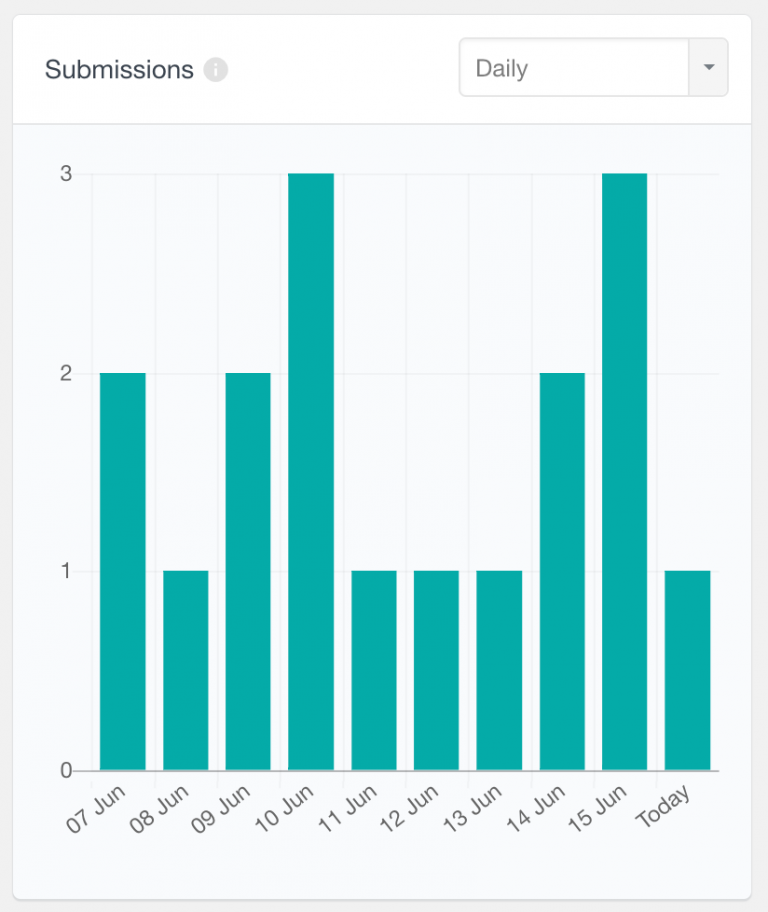The height and width of the screenshot is (912, 768).
Task: Select the bar for 11 Jun
Action: tap(373, 670)
